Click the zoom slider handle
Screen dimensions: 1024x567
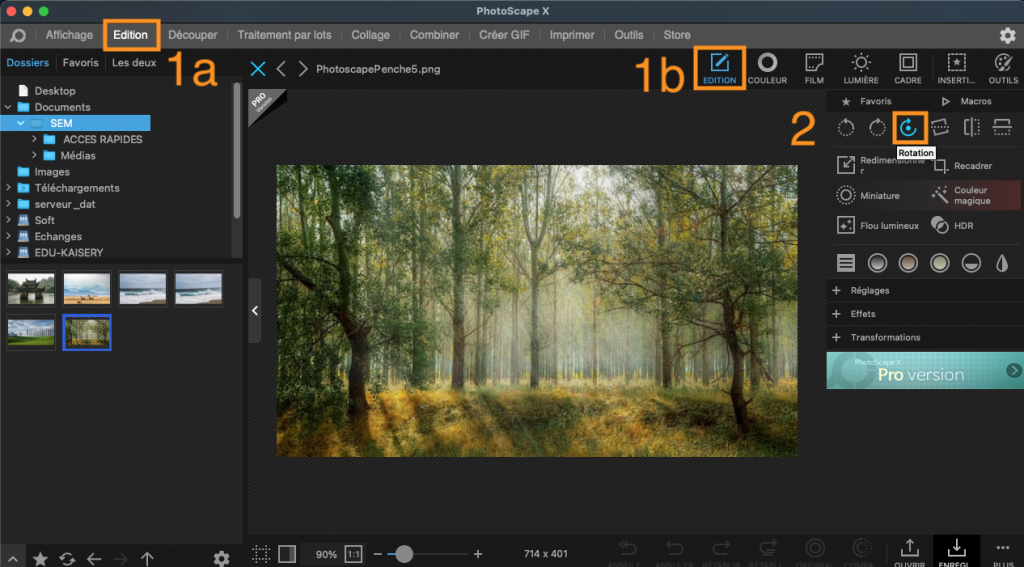point(404,554)
